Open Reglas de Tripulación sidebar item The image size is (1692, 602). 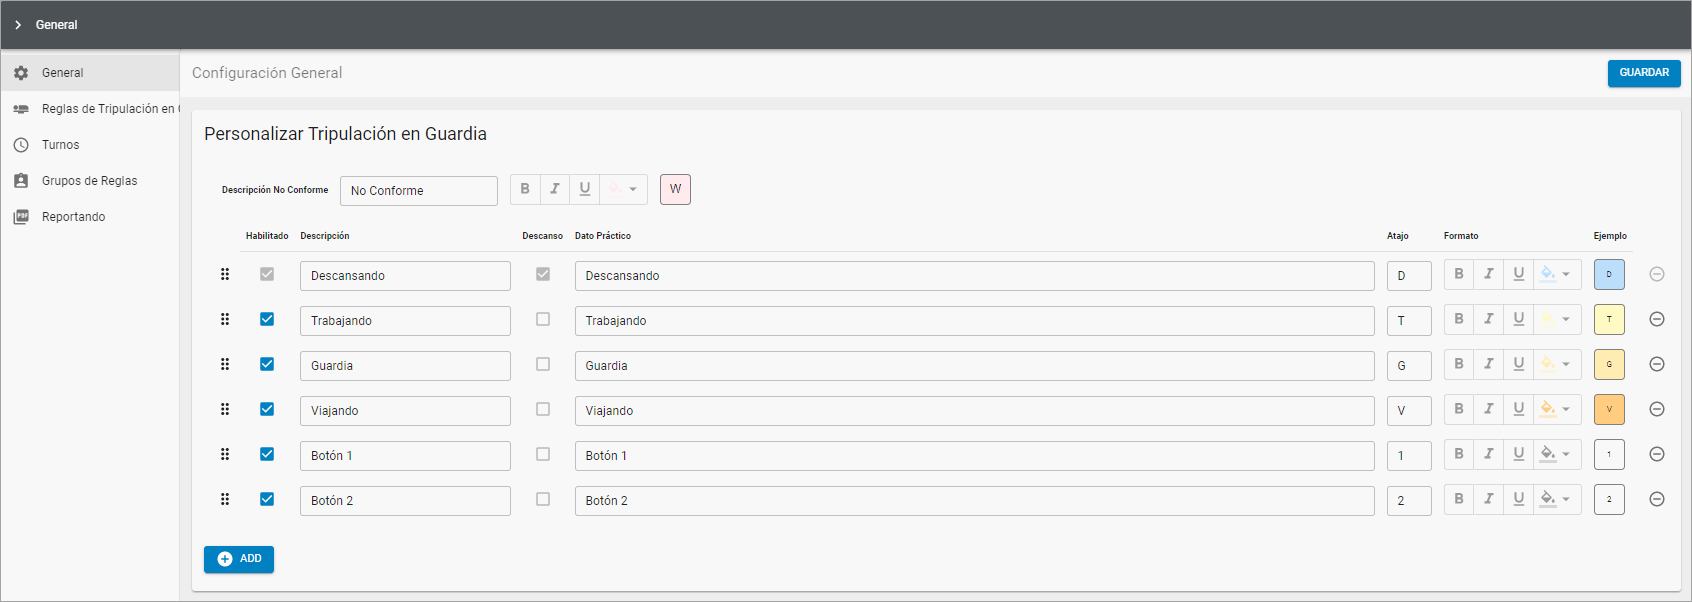(90, 109)
